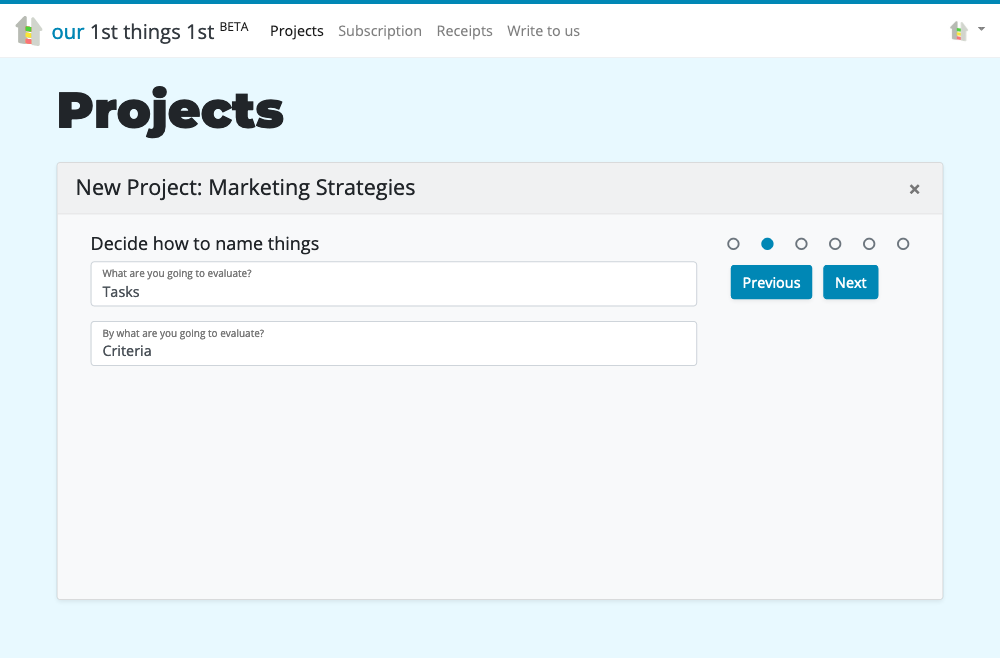The height and width of the screenshot is (658, 1000).
Task: Focus the 'What are you going to evaluate?' field
Action: 393,284
